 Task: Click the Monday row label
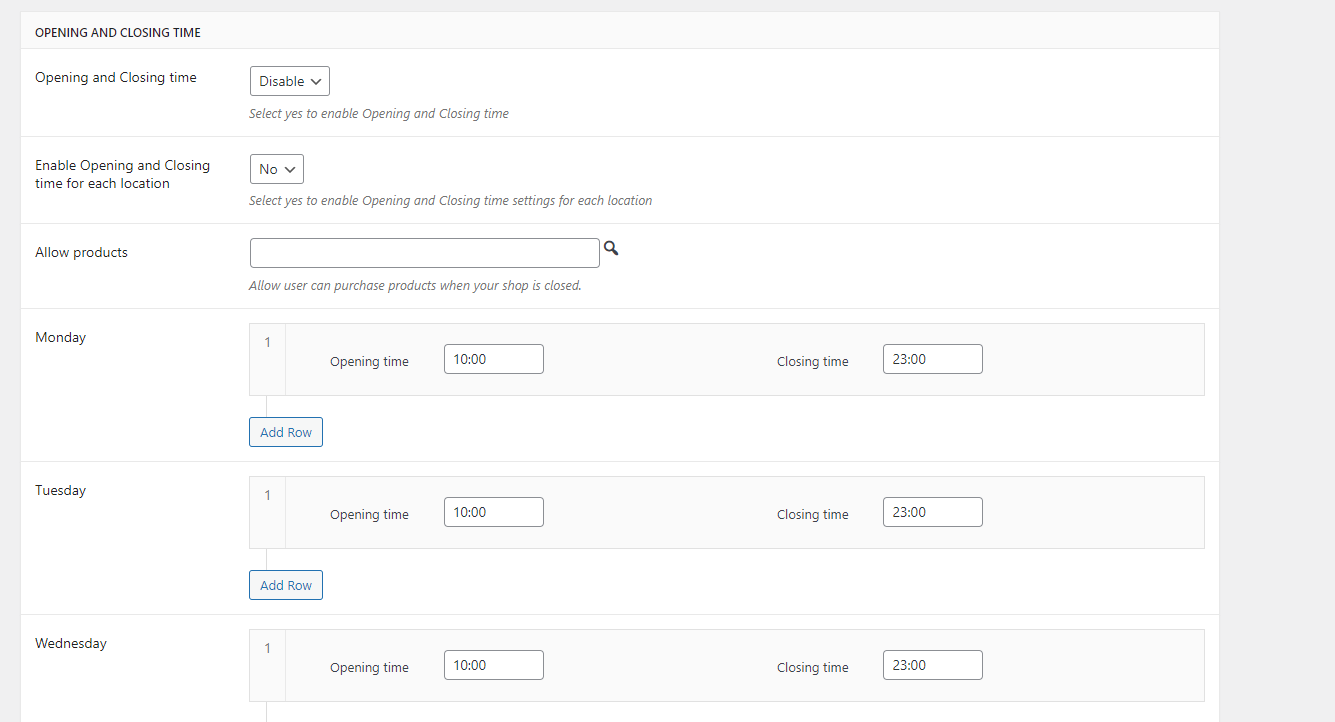click(61, 337)
